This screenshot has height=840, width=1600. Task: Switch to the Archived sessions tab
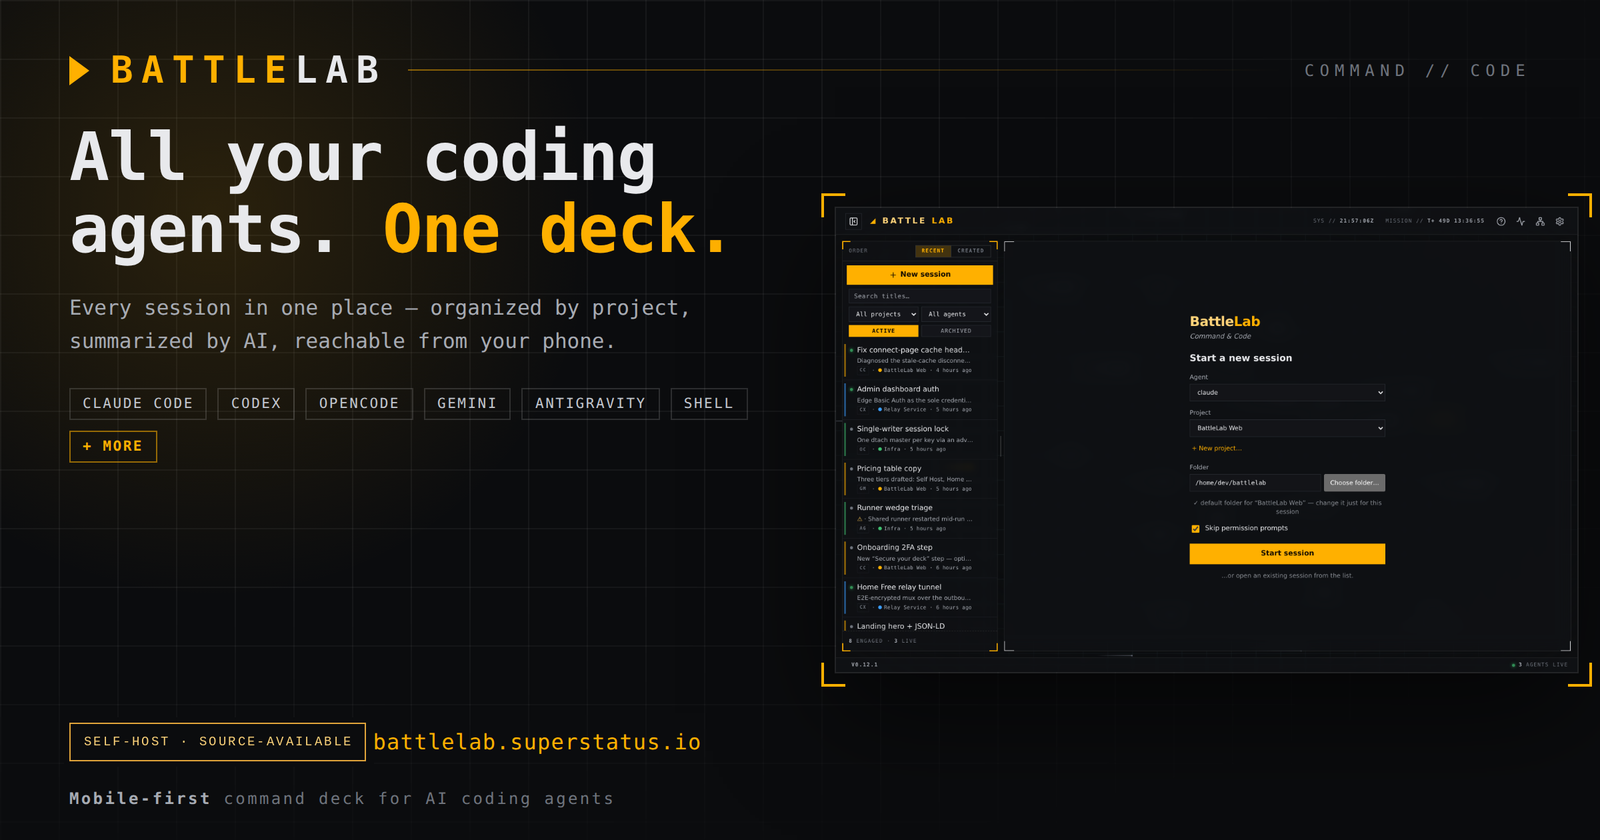tap(955, 331)
